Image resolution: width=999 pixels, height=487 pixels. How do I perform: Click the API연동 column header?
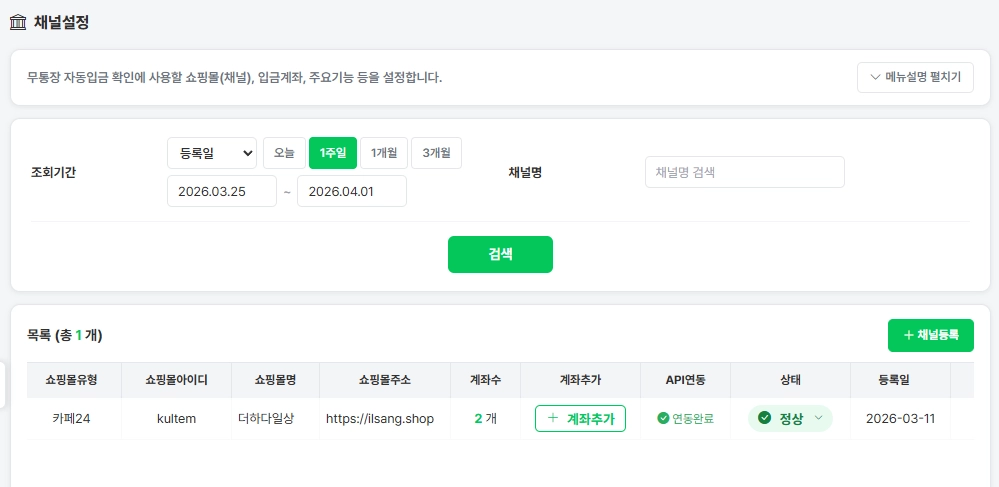(685, 380)
